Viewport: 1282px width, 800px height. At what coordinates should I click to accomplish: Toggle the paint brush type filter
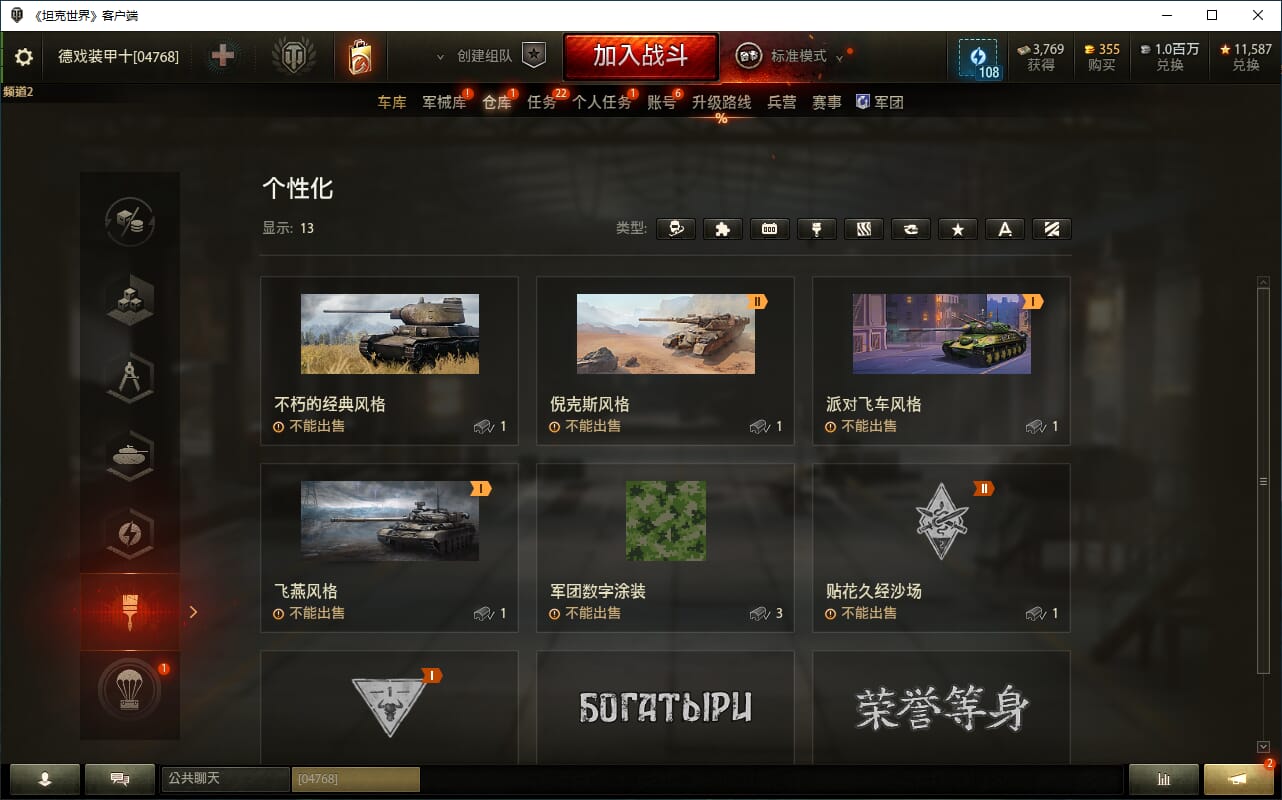coord(817,229)
